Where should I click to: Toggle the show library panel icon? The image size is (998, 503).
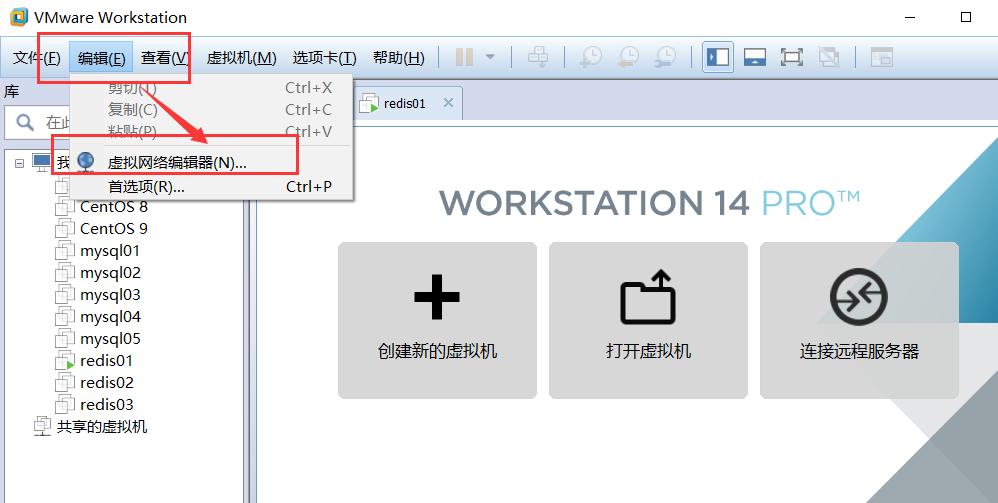[718, 57]
